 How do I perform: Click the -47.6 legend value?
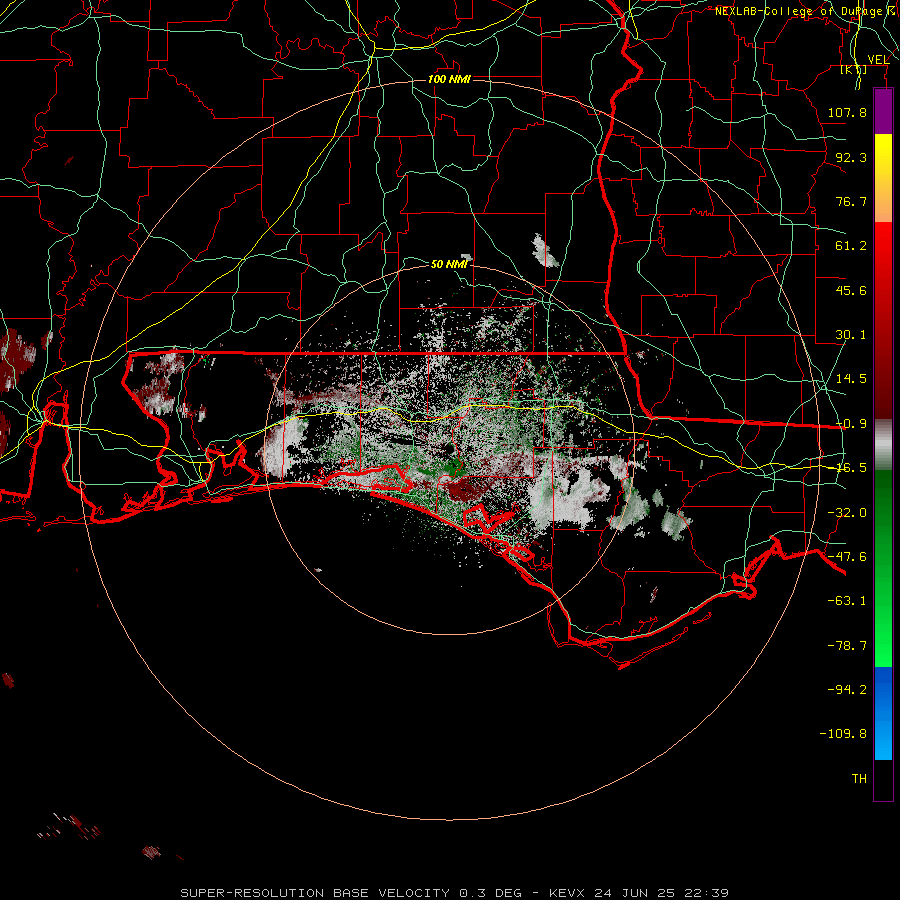coord(847,557)
